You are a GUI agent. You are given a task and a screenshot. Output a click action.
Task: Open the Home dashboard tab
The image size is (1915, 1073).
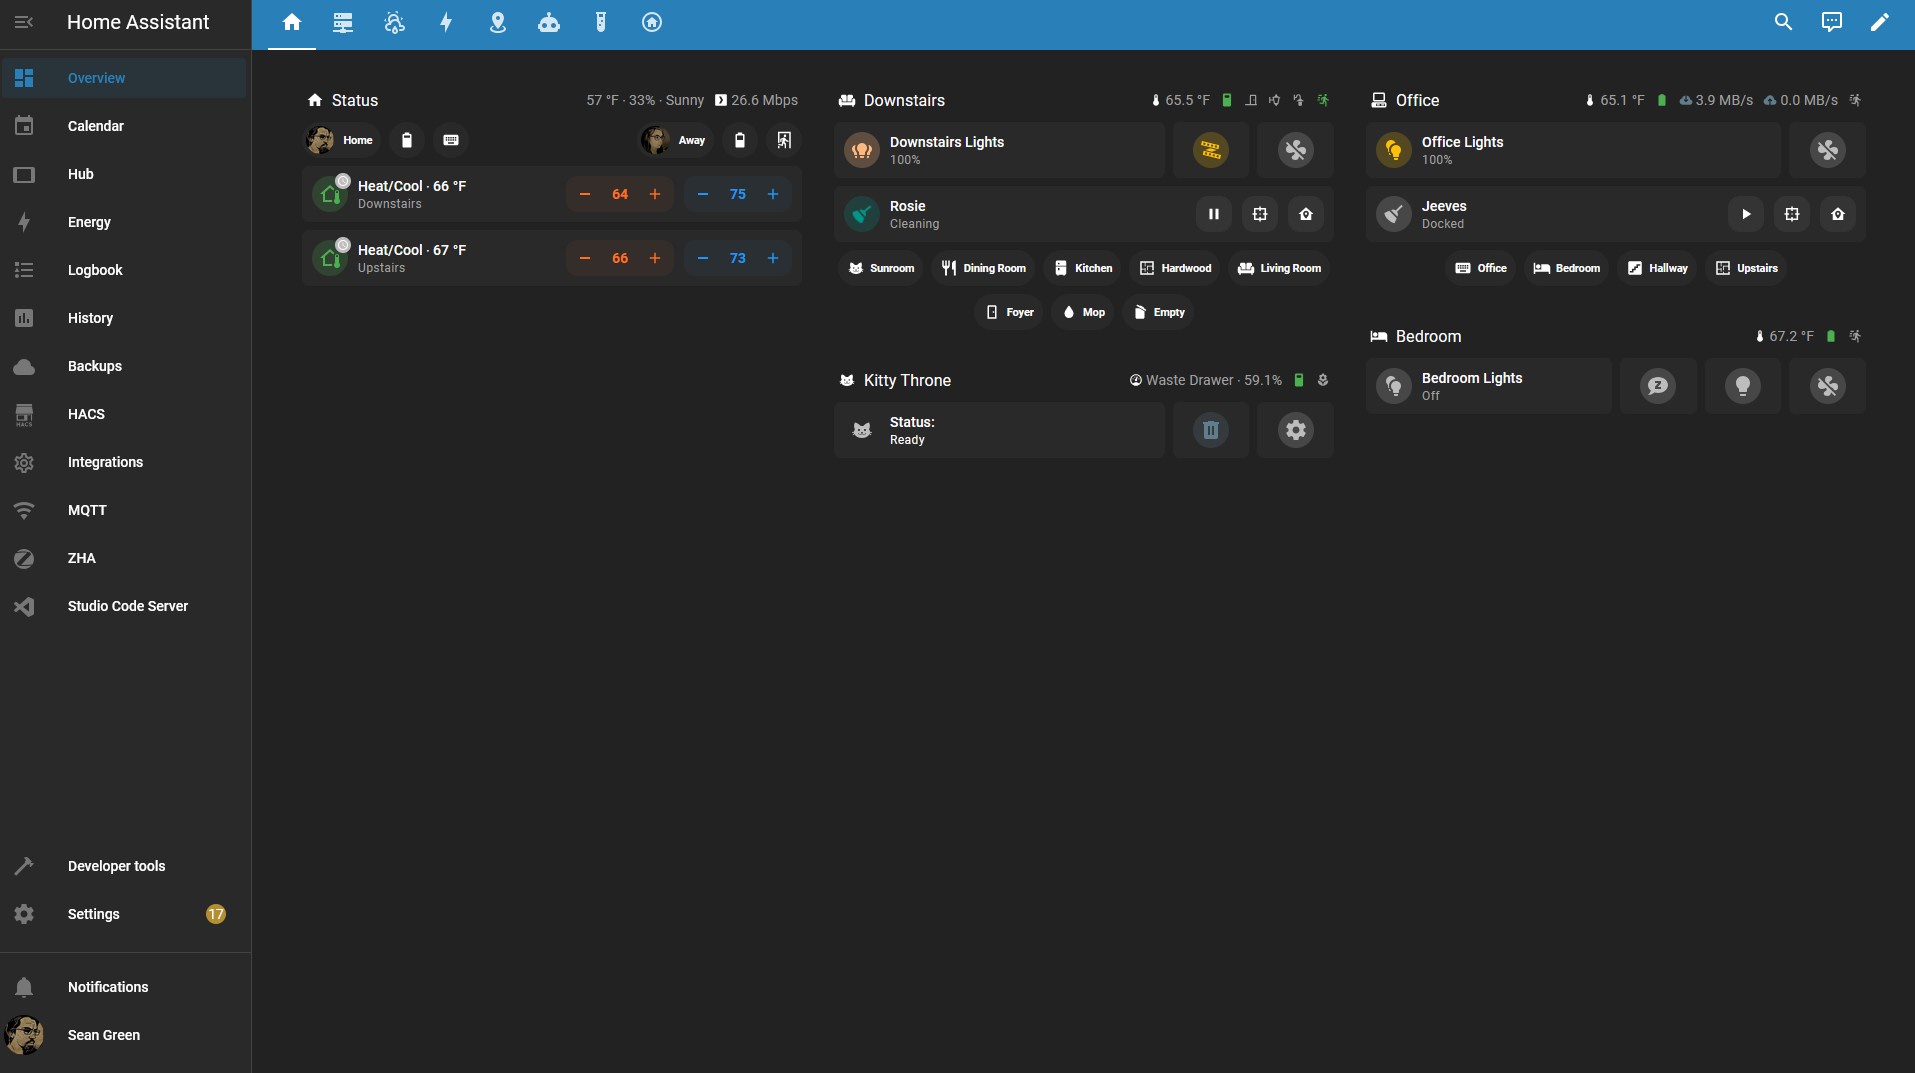pyautogui.click(x=291, y=22)
